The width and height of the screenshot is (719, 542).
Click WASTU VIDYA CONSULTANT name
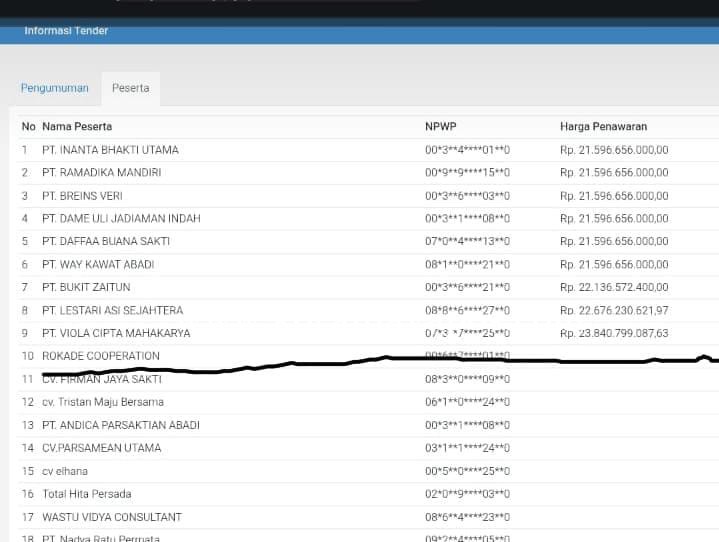click(x=112, y=517)
